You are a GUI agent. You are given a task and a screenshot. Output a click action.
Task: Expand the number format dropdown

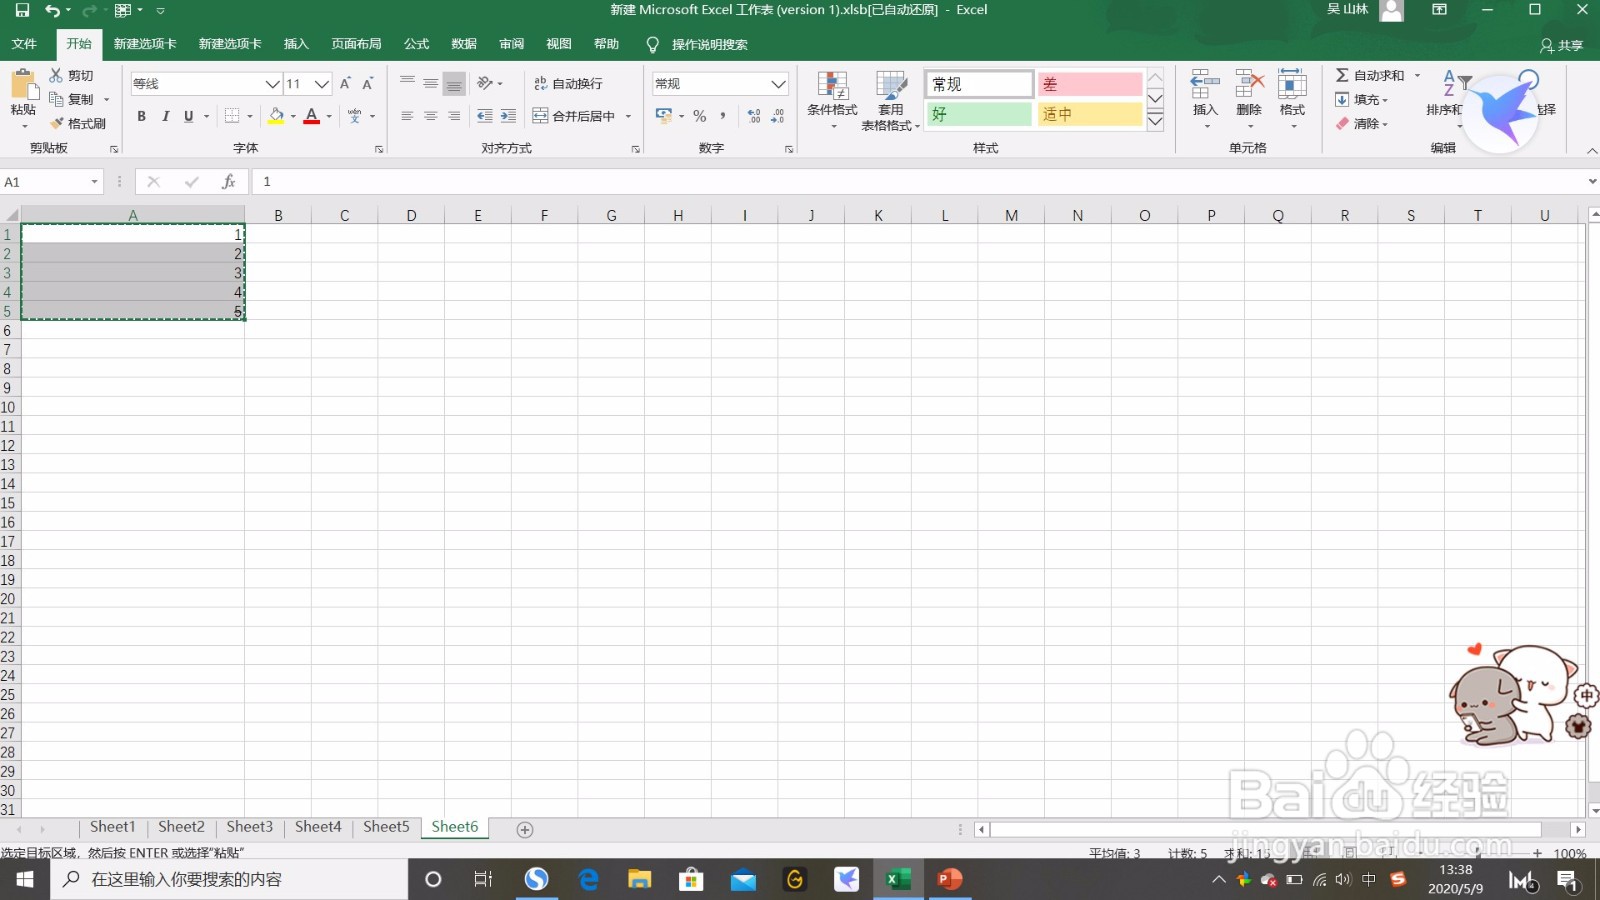click(778, 84)
